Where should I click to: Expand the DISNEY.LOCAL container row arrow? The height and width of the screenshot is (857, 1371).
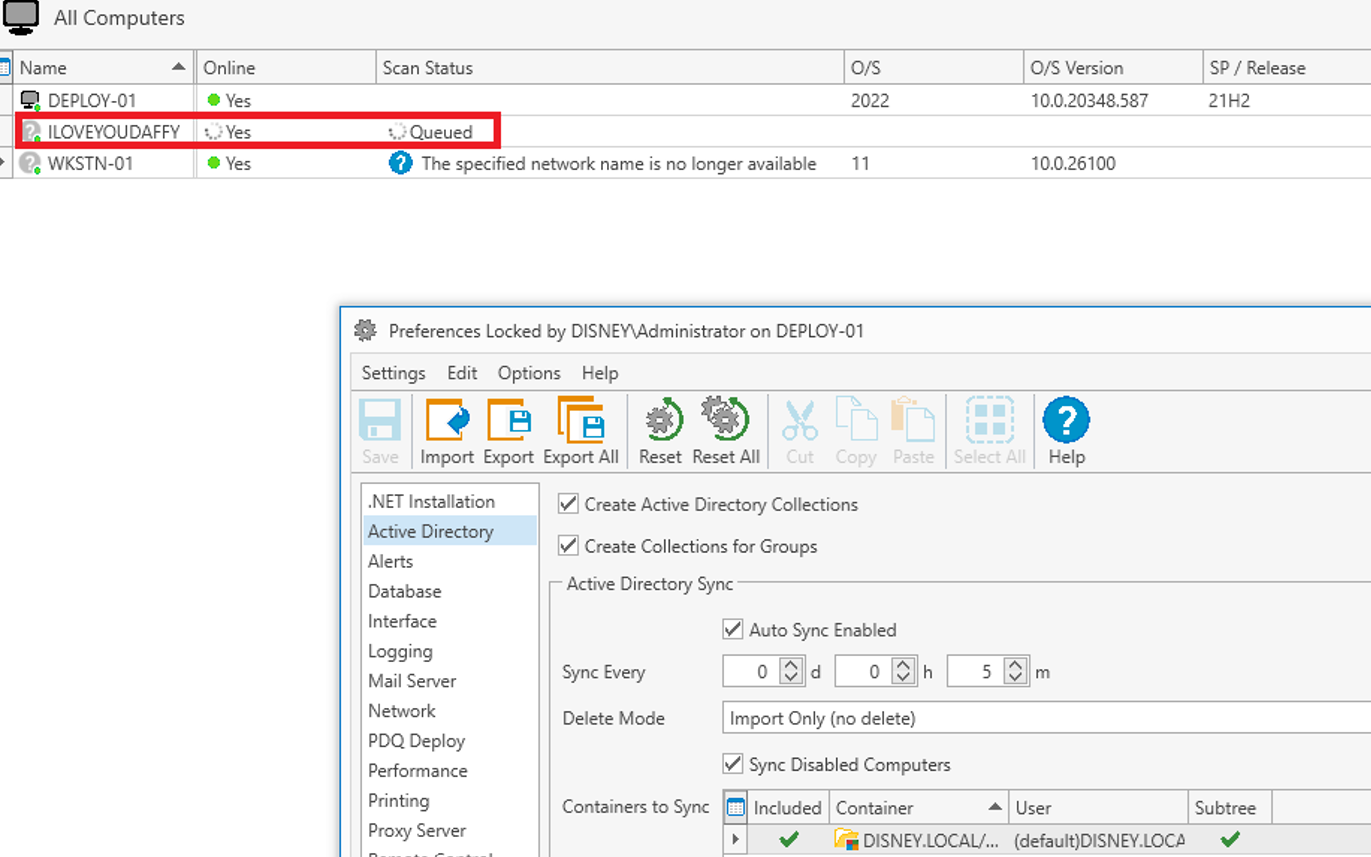click(x=736, y=839)
